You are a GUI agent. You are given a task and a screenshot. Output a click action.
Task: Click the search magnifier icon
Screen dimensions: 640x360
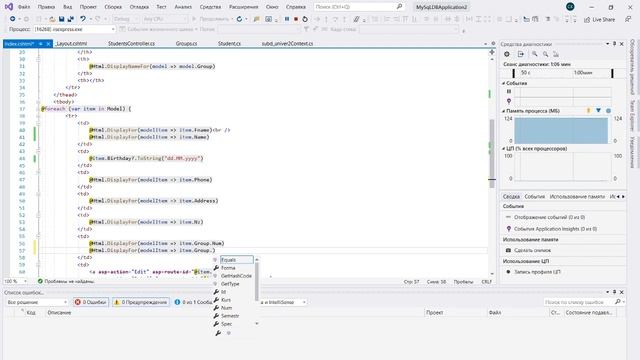399,7
